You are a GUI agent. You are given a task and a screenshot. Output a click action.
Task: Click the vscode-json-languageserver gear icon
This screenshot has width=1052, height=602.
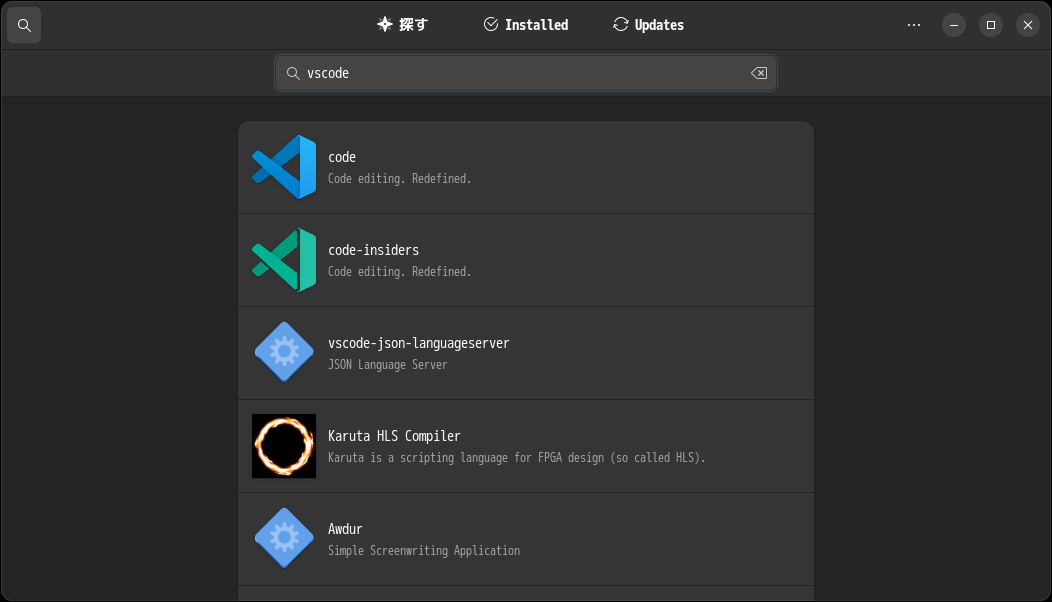[284, 352]
